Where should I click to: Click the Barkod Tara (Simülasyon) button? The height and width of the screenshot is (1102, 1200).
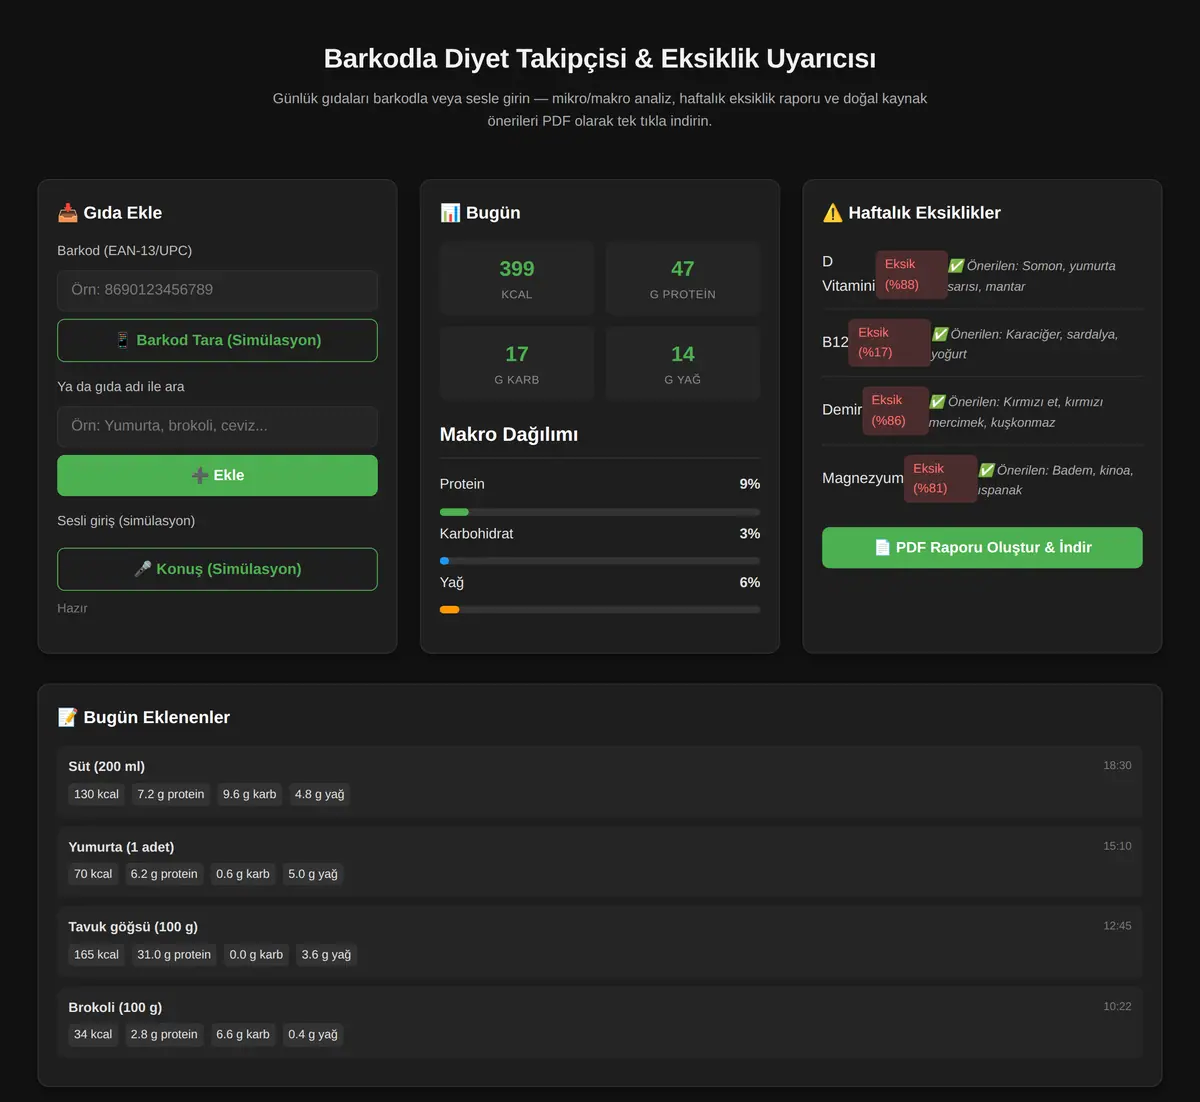coord(217,340)
